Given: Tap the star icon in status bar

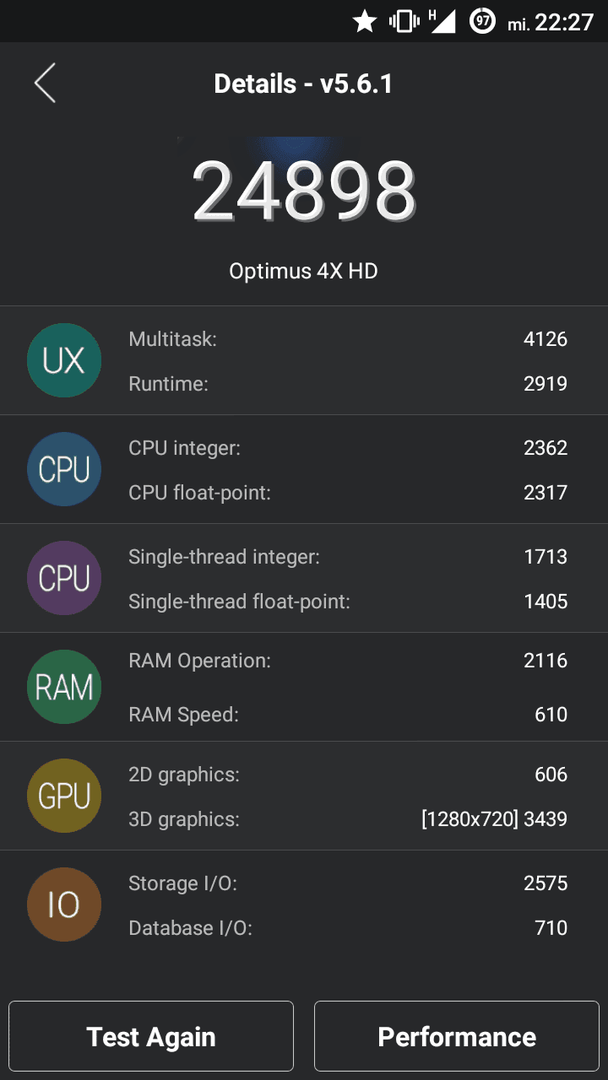Looking at the screenshot, I should (364, 21).
